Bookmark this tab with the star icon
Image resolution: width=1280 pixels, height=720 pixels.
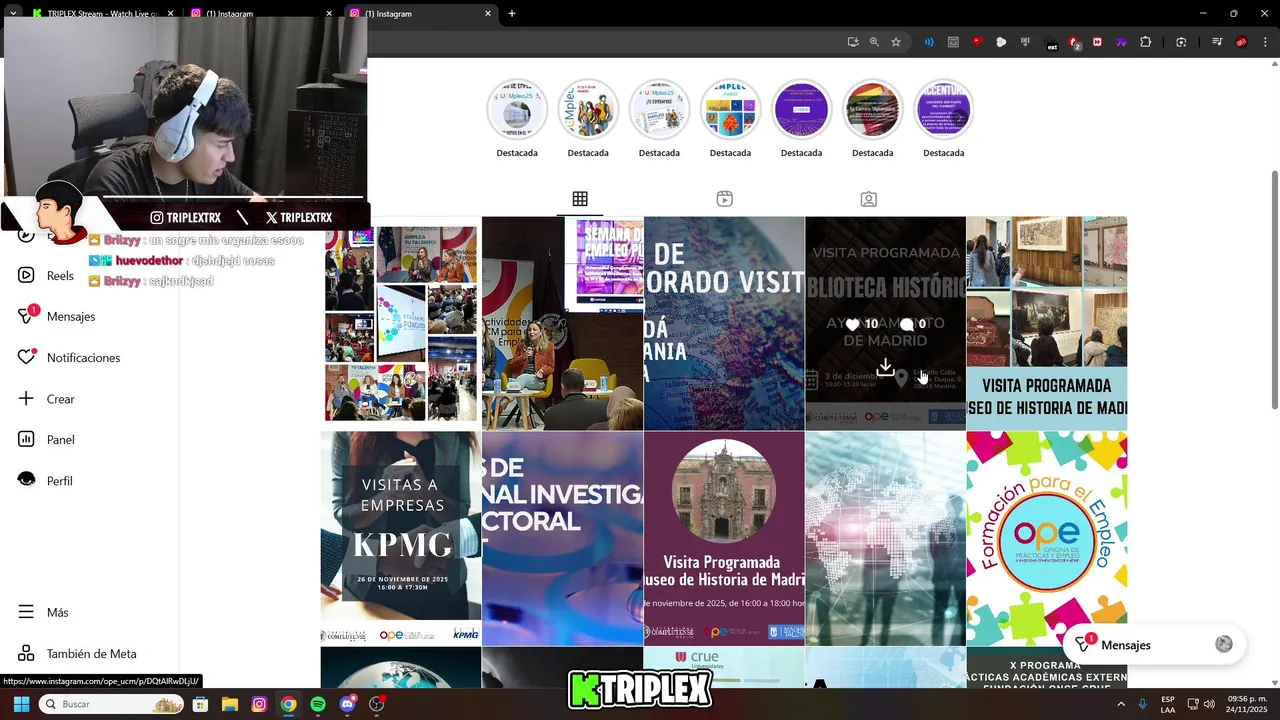coord(896,42)
